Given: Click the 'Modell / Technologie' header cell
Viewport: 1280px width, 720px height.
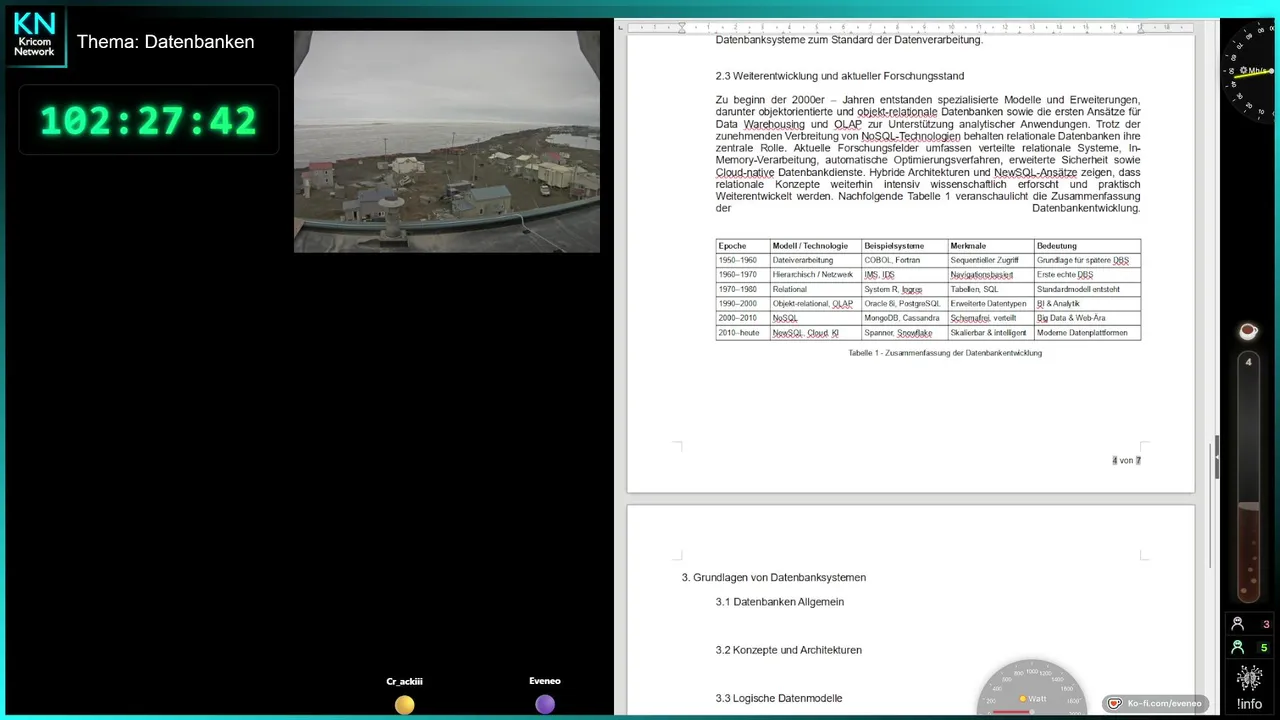Looking at the screenshot, I should [816, 246].
